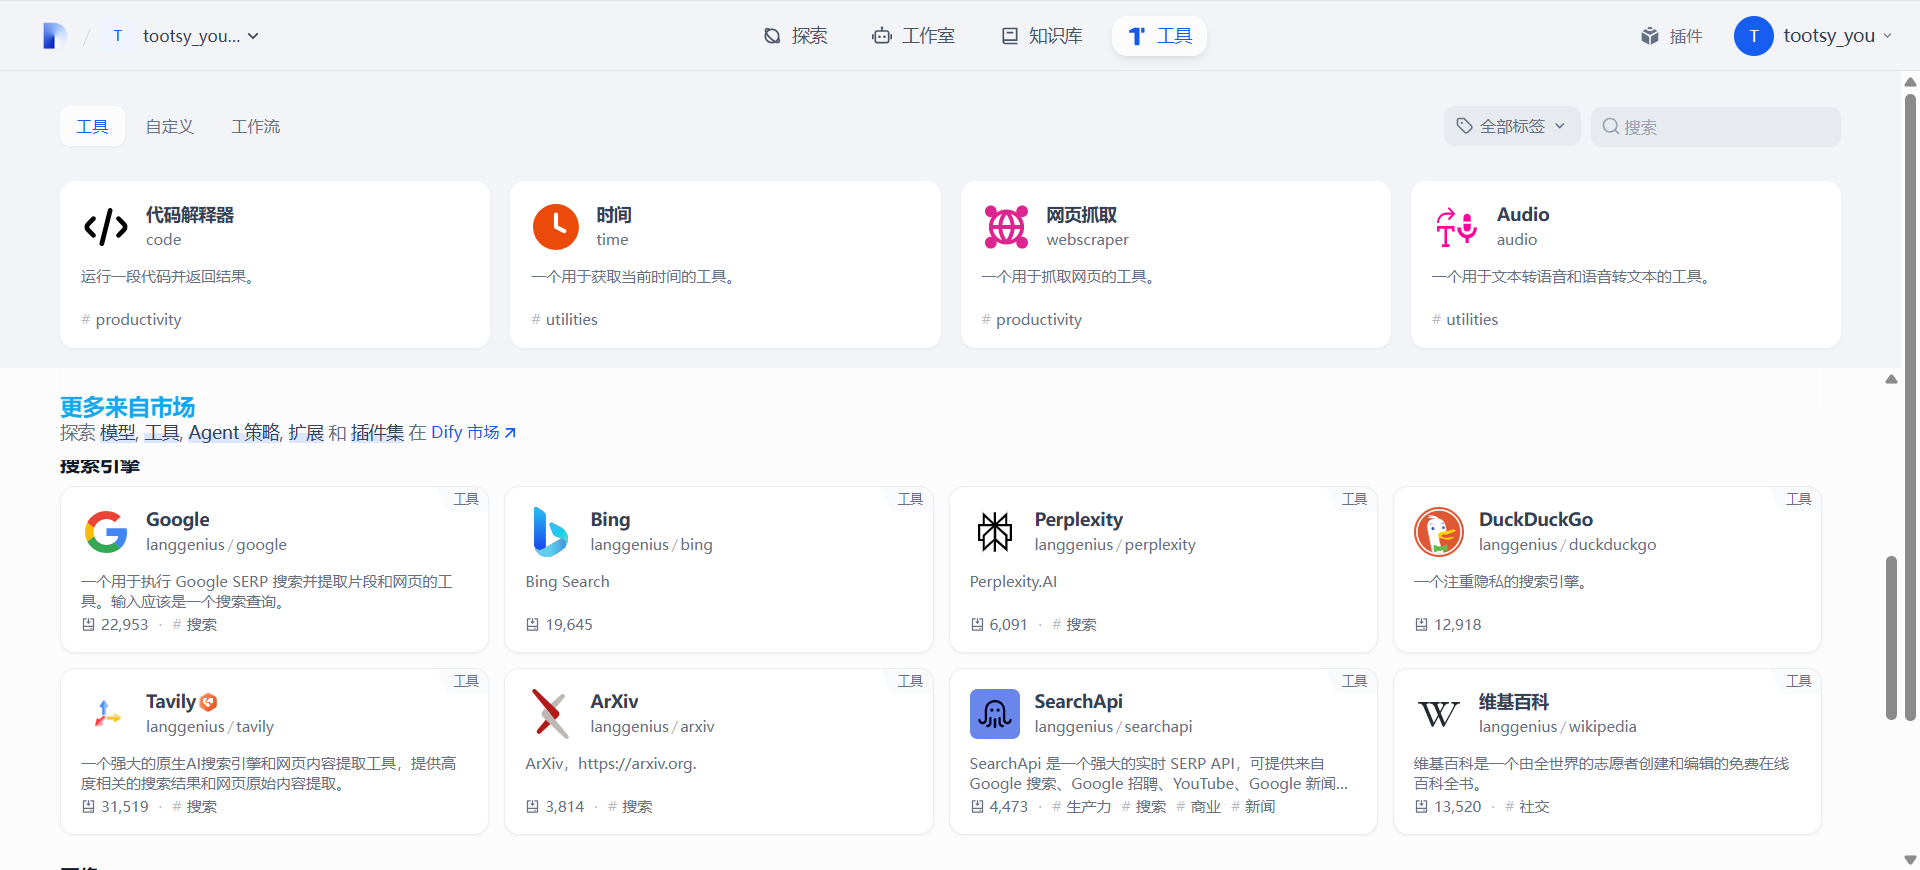Click the Bing Search description text

pyautogui.click(x=567, y=581)
